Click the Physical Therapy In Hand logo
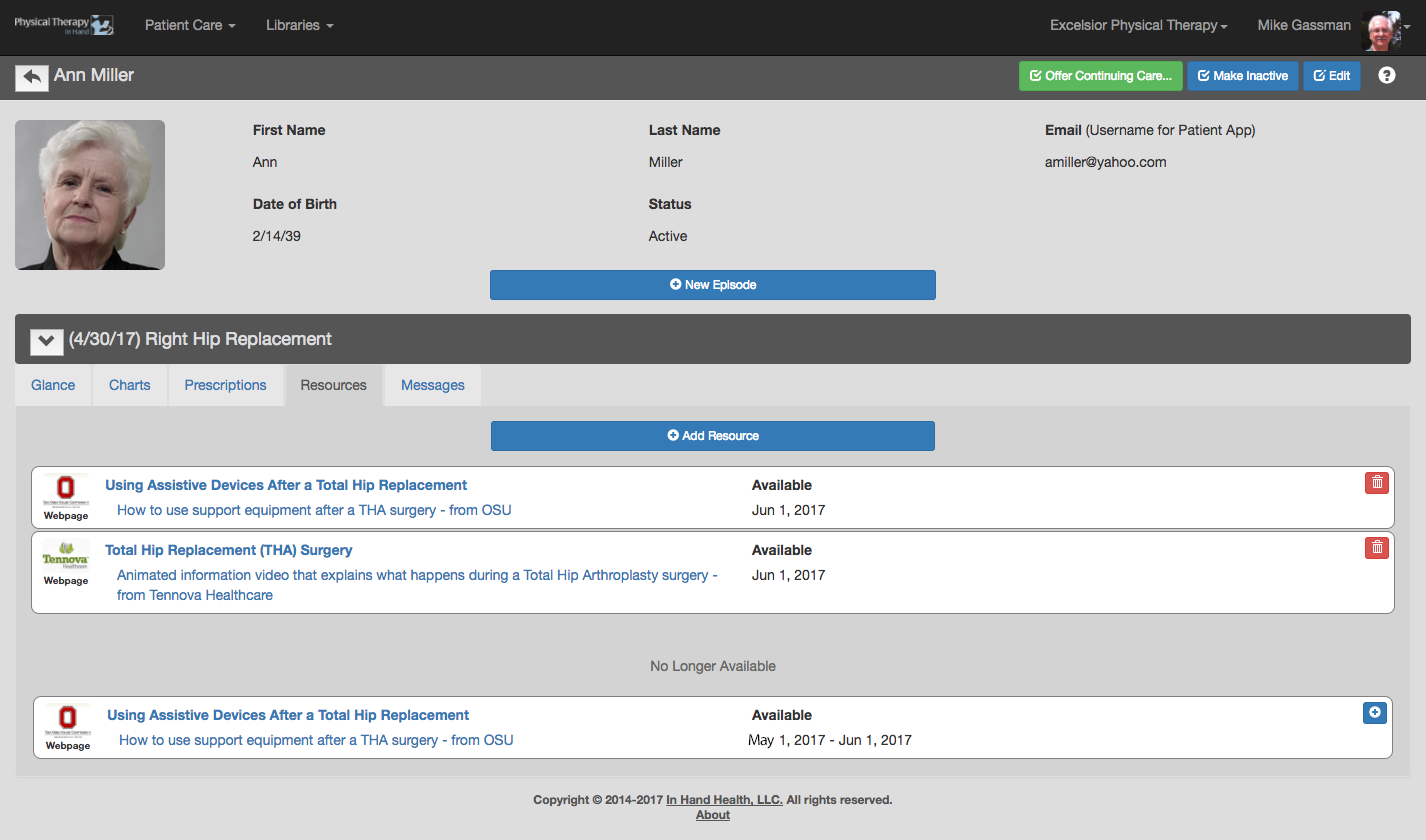The width and height of the screenshot is (1426, 840). tap(64, 25)
